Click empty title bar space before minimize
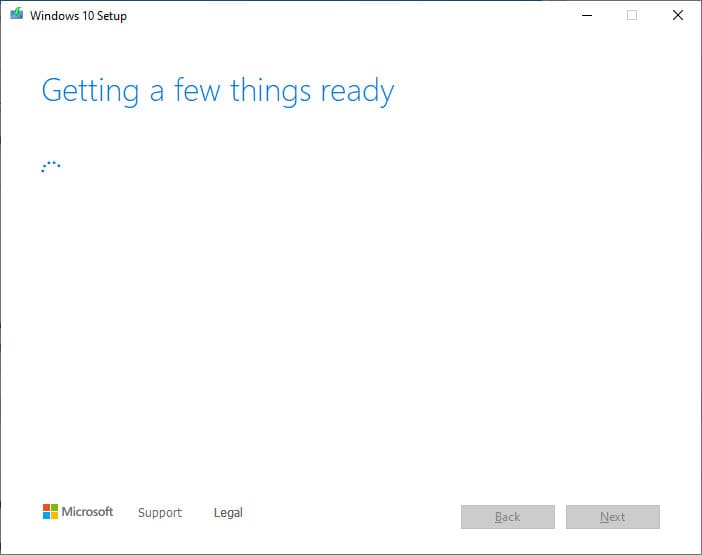The width and height of the screenshot is (702, 555). [350, 15]
